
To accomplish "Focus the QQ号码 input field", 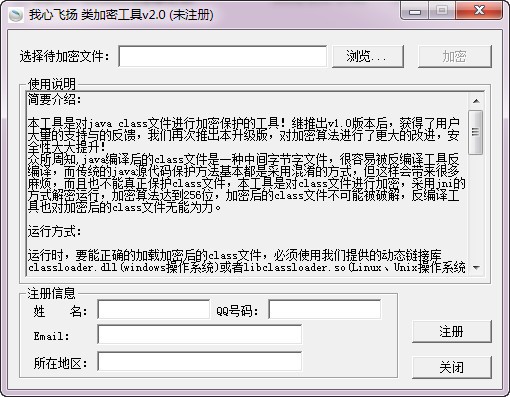I will [x=325, y=309].
